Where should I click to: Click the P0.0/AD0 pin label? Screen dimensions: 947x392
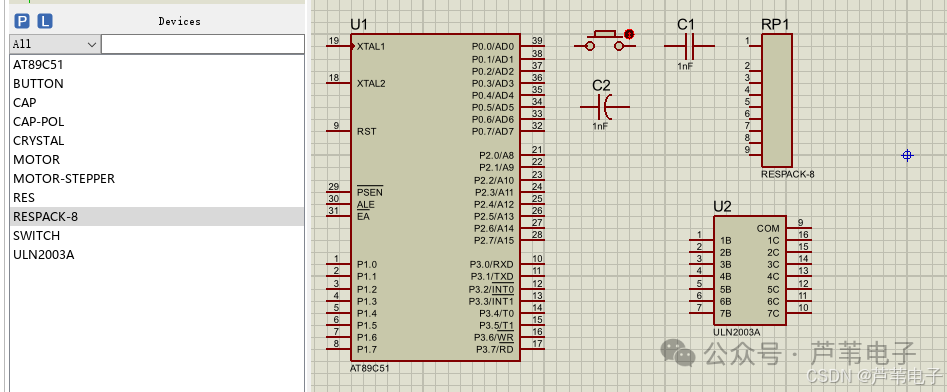pyautogui.click(x=493, y=47)
